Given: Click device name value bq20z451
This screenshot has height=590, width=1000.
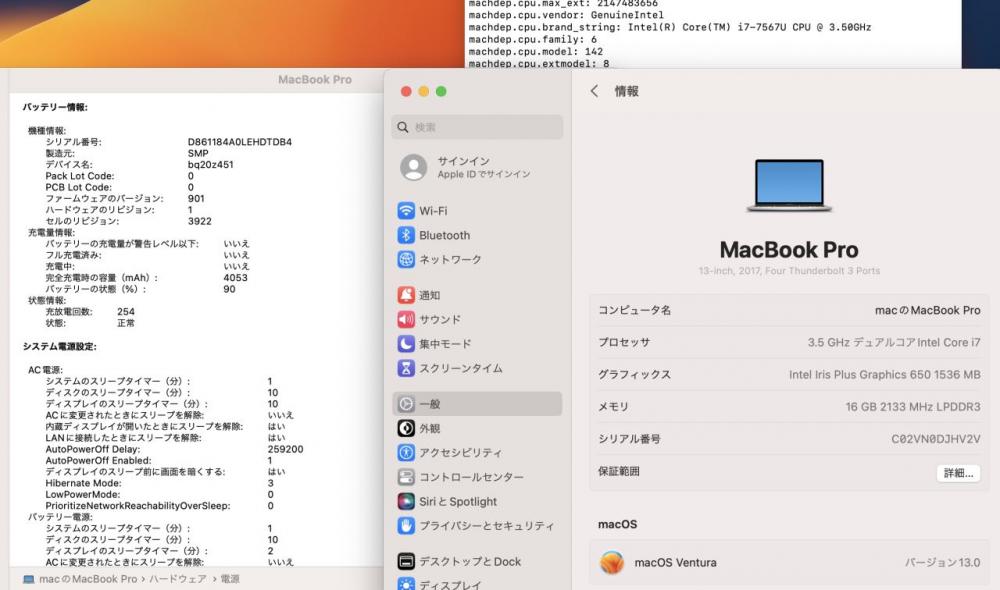Looking at the screenshot, I should click(x=210, y=165).
